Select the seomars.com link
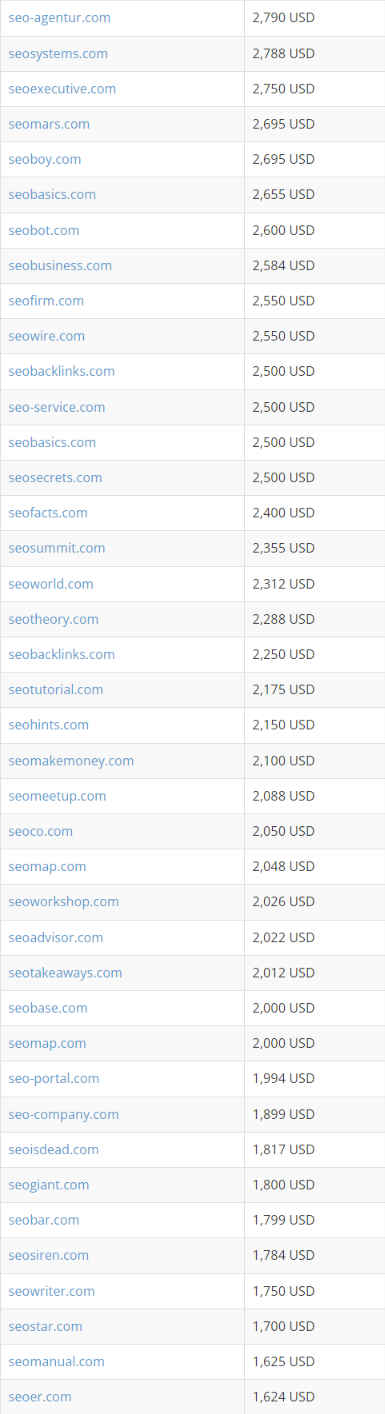 click(x=49, y=124)
